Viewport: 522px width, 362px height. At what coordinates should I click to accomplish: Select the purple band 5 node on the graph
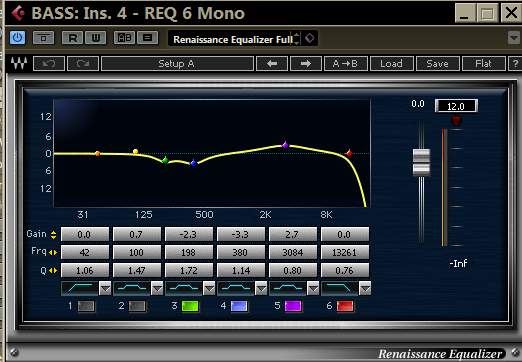[x=285, y=145]
